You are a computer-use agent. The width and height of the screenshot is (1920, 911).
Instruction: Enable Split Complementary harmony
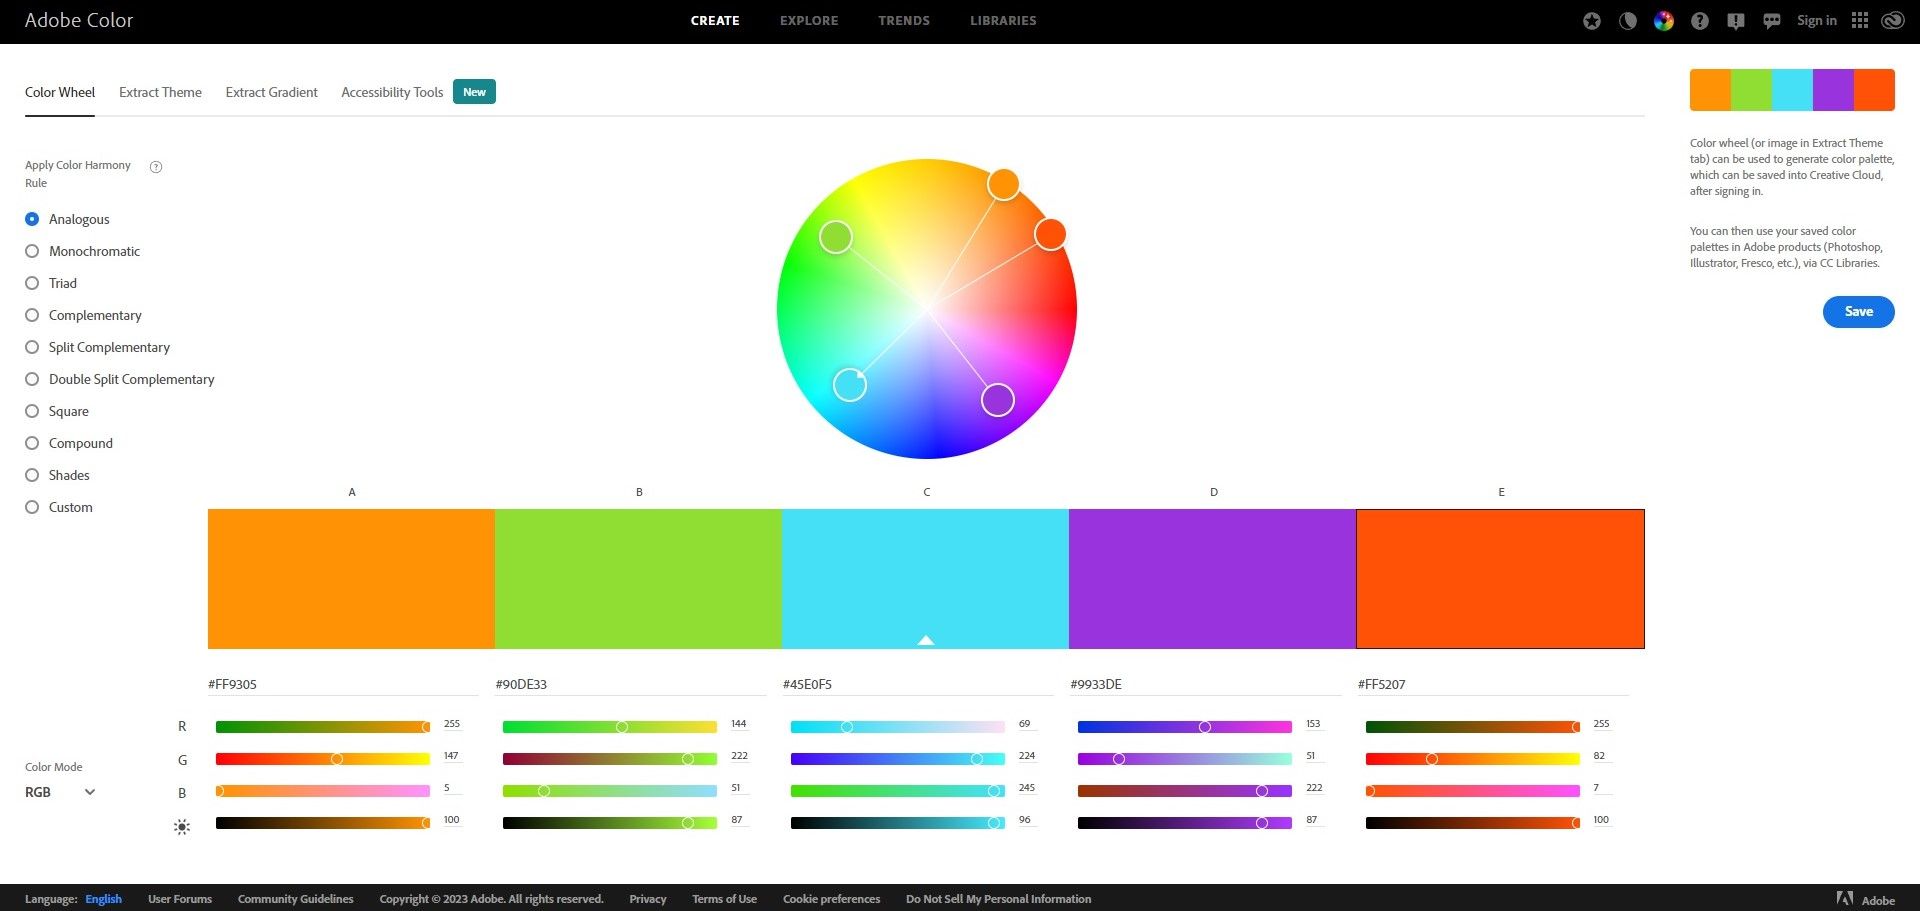[98, 347]
